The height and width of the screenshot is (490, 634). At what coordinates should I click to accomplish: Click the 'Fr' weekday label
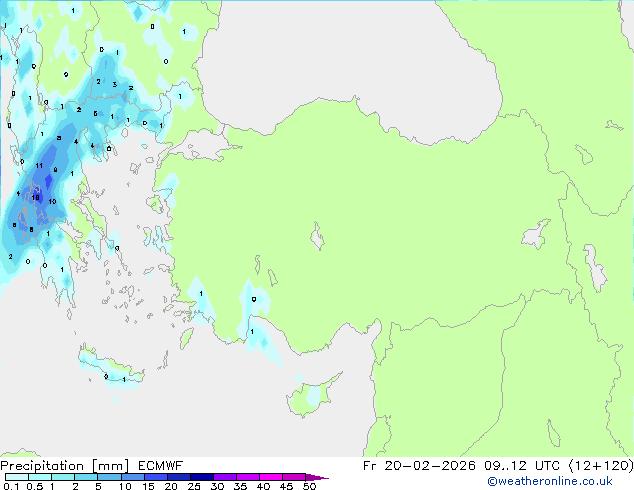(x=370, y=466)
